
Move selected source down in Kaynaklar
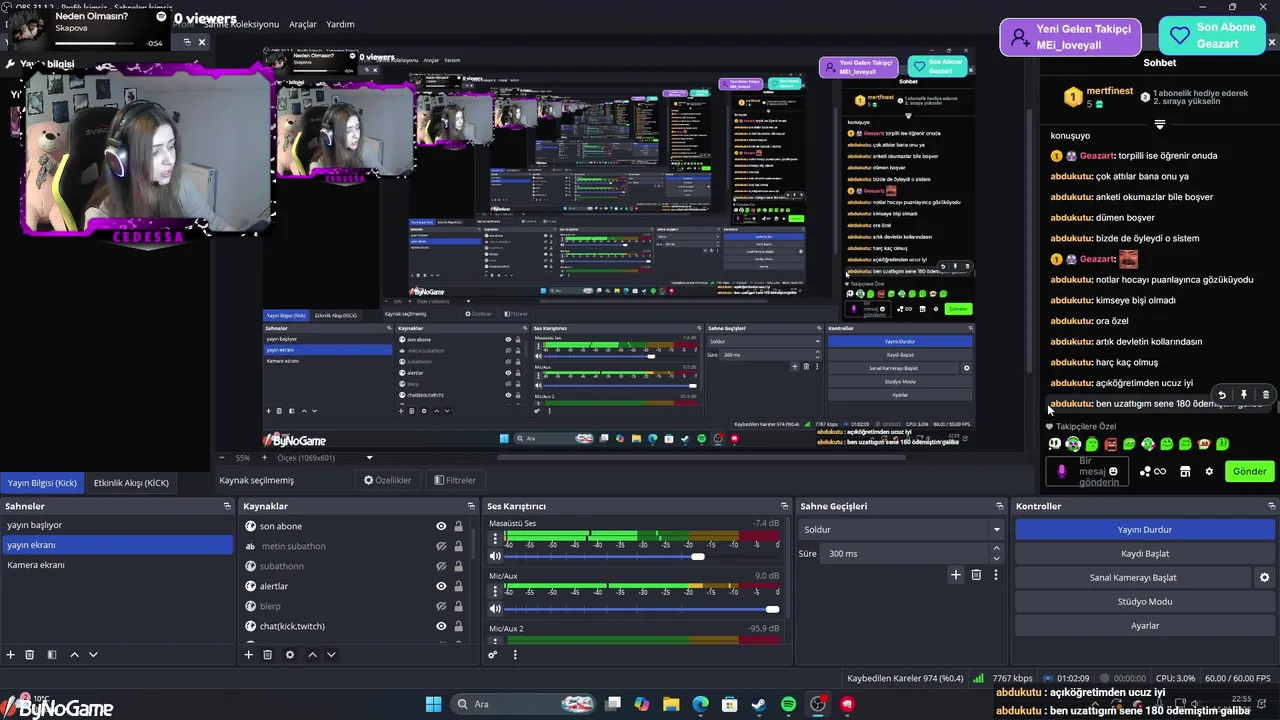(331, 655)
